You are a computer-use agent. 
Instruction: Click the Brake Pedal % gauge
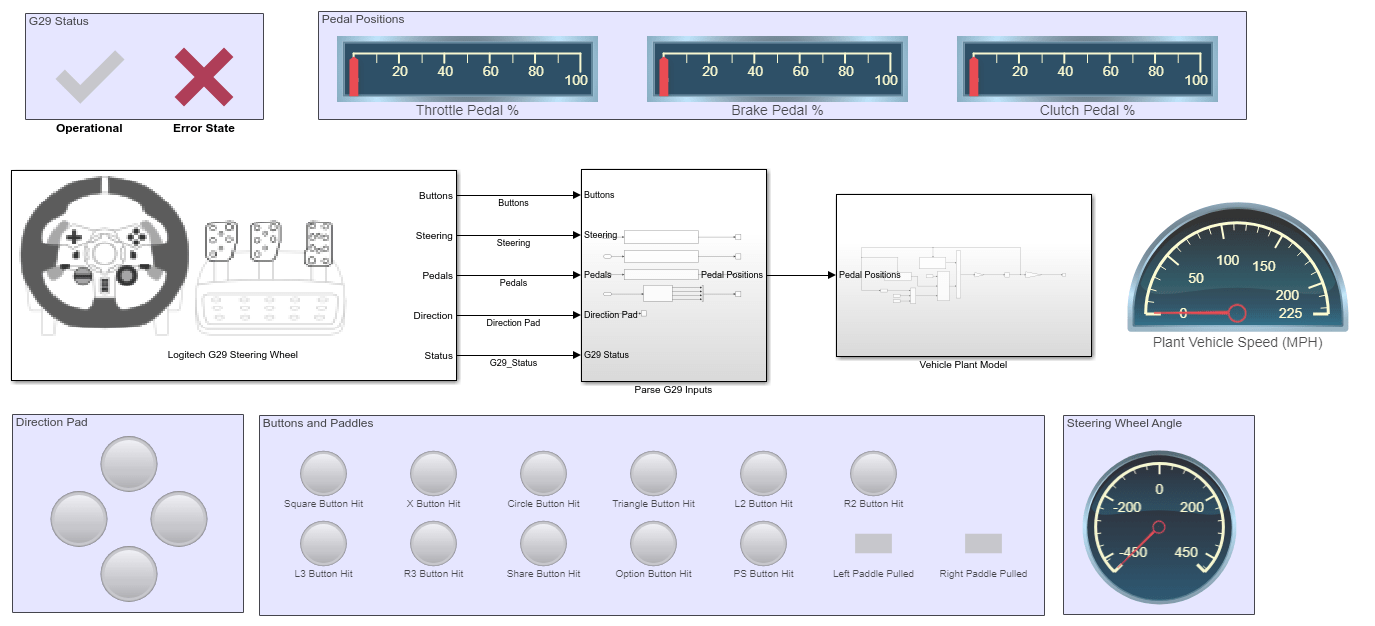coord(777,69)
